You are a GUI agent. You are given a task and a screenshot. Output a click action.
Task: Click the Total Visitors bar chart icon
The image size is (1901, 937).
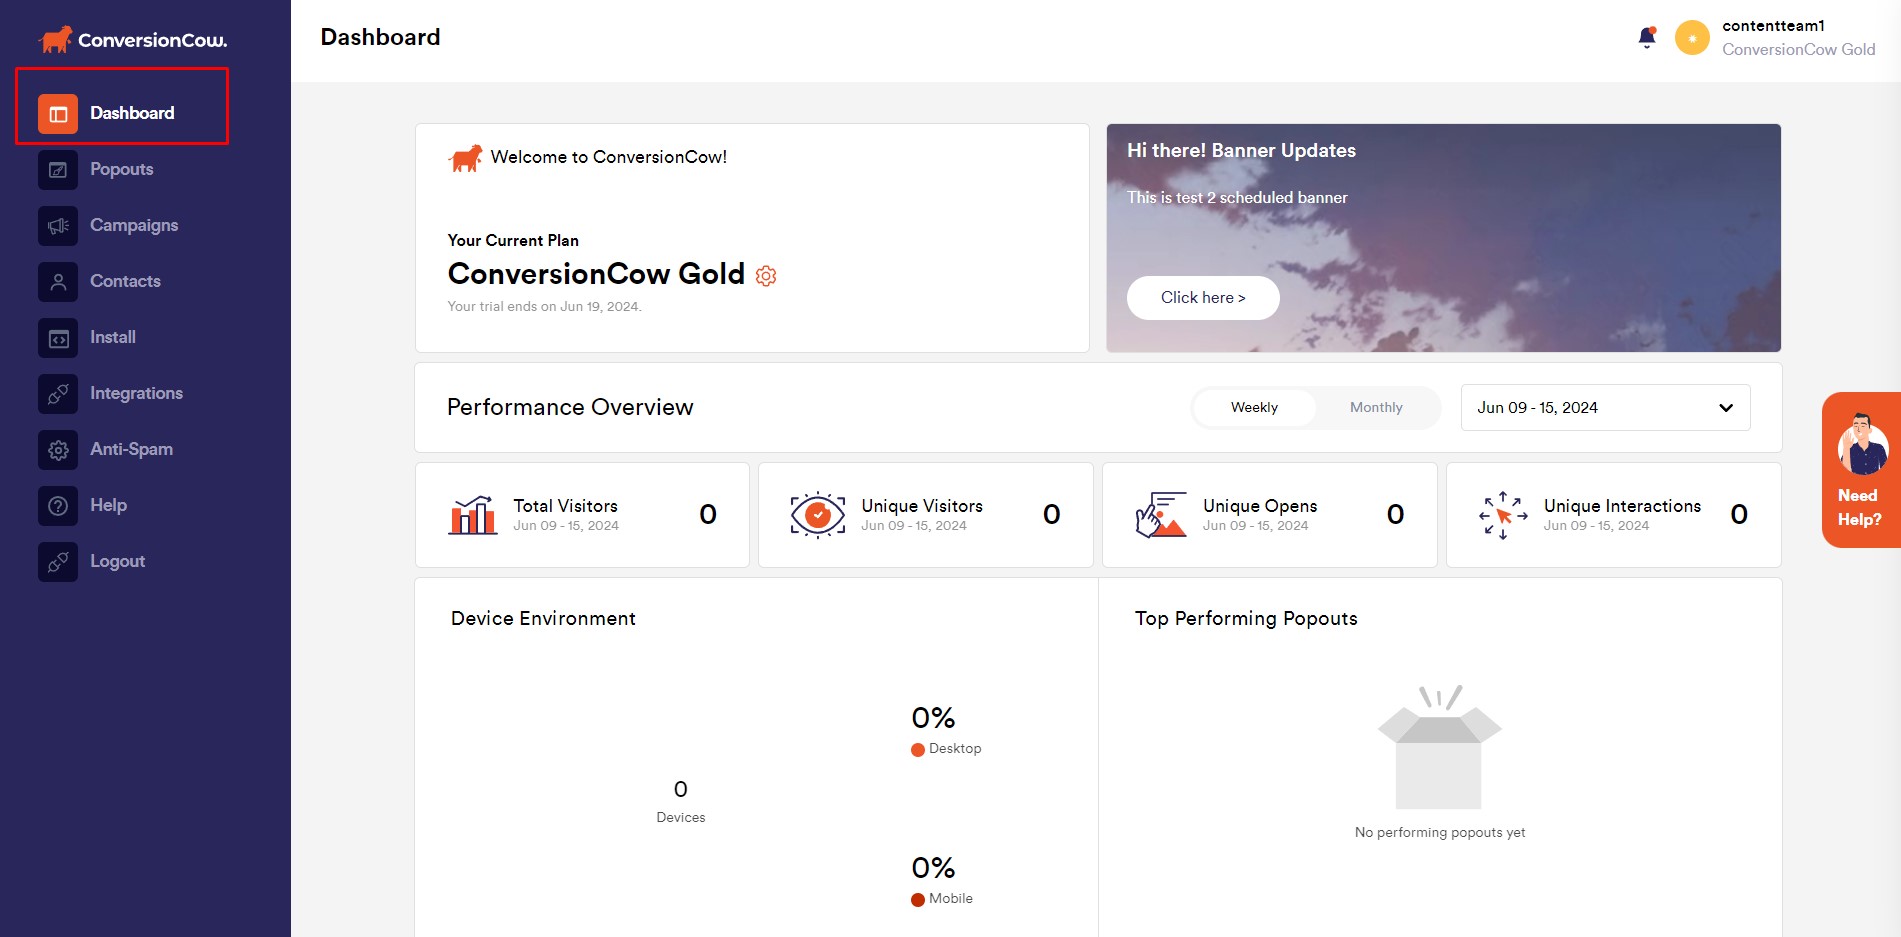(x=473, y=515)
